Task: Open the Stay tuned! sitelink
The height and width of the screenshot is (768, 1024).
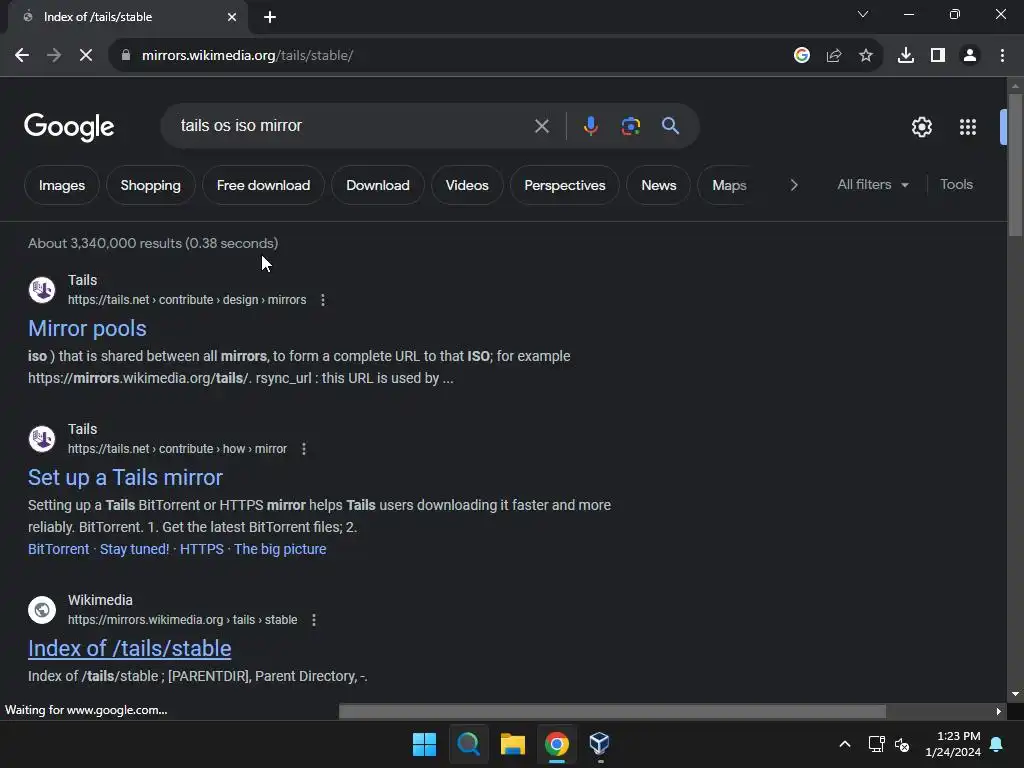Action: coord(135,549)
